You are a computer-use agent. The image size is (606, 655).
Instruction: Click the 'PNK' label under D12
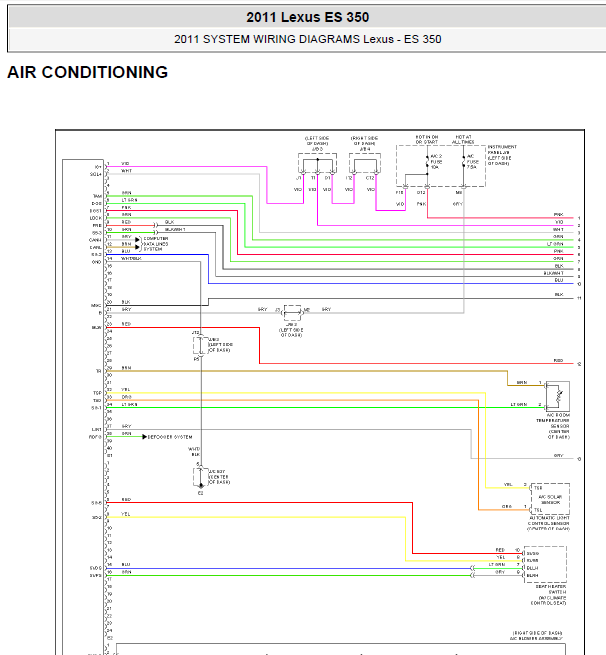(x=421, y=204)
